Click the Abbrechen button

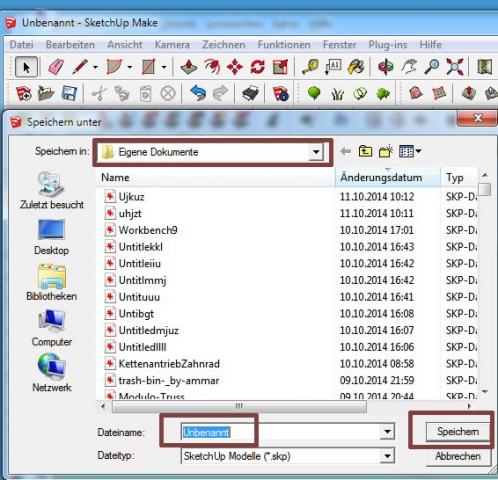pyautogui.click(x=458, y=456)
